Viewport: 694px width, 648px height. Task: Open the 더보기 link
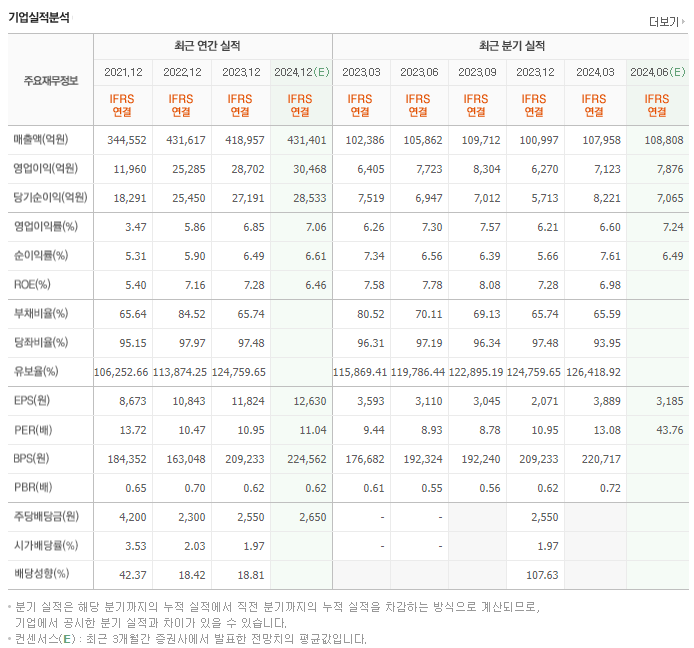(667, 21)
